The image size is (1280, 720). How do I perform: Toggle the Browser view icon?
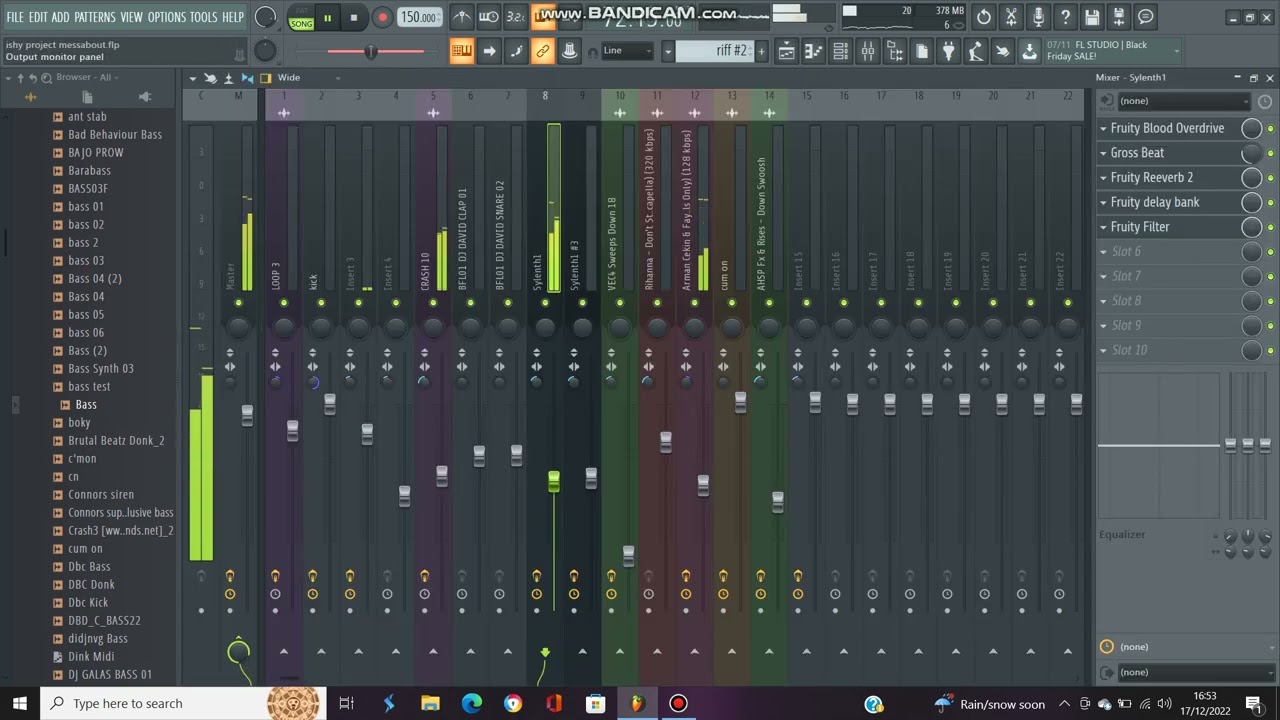pyautogui.click(x=895, y=51)
